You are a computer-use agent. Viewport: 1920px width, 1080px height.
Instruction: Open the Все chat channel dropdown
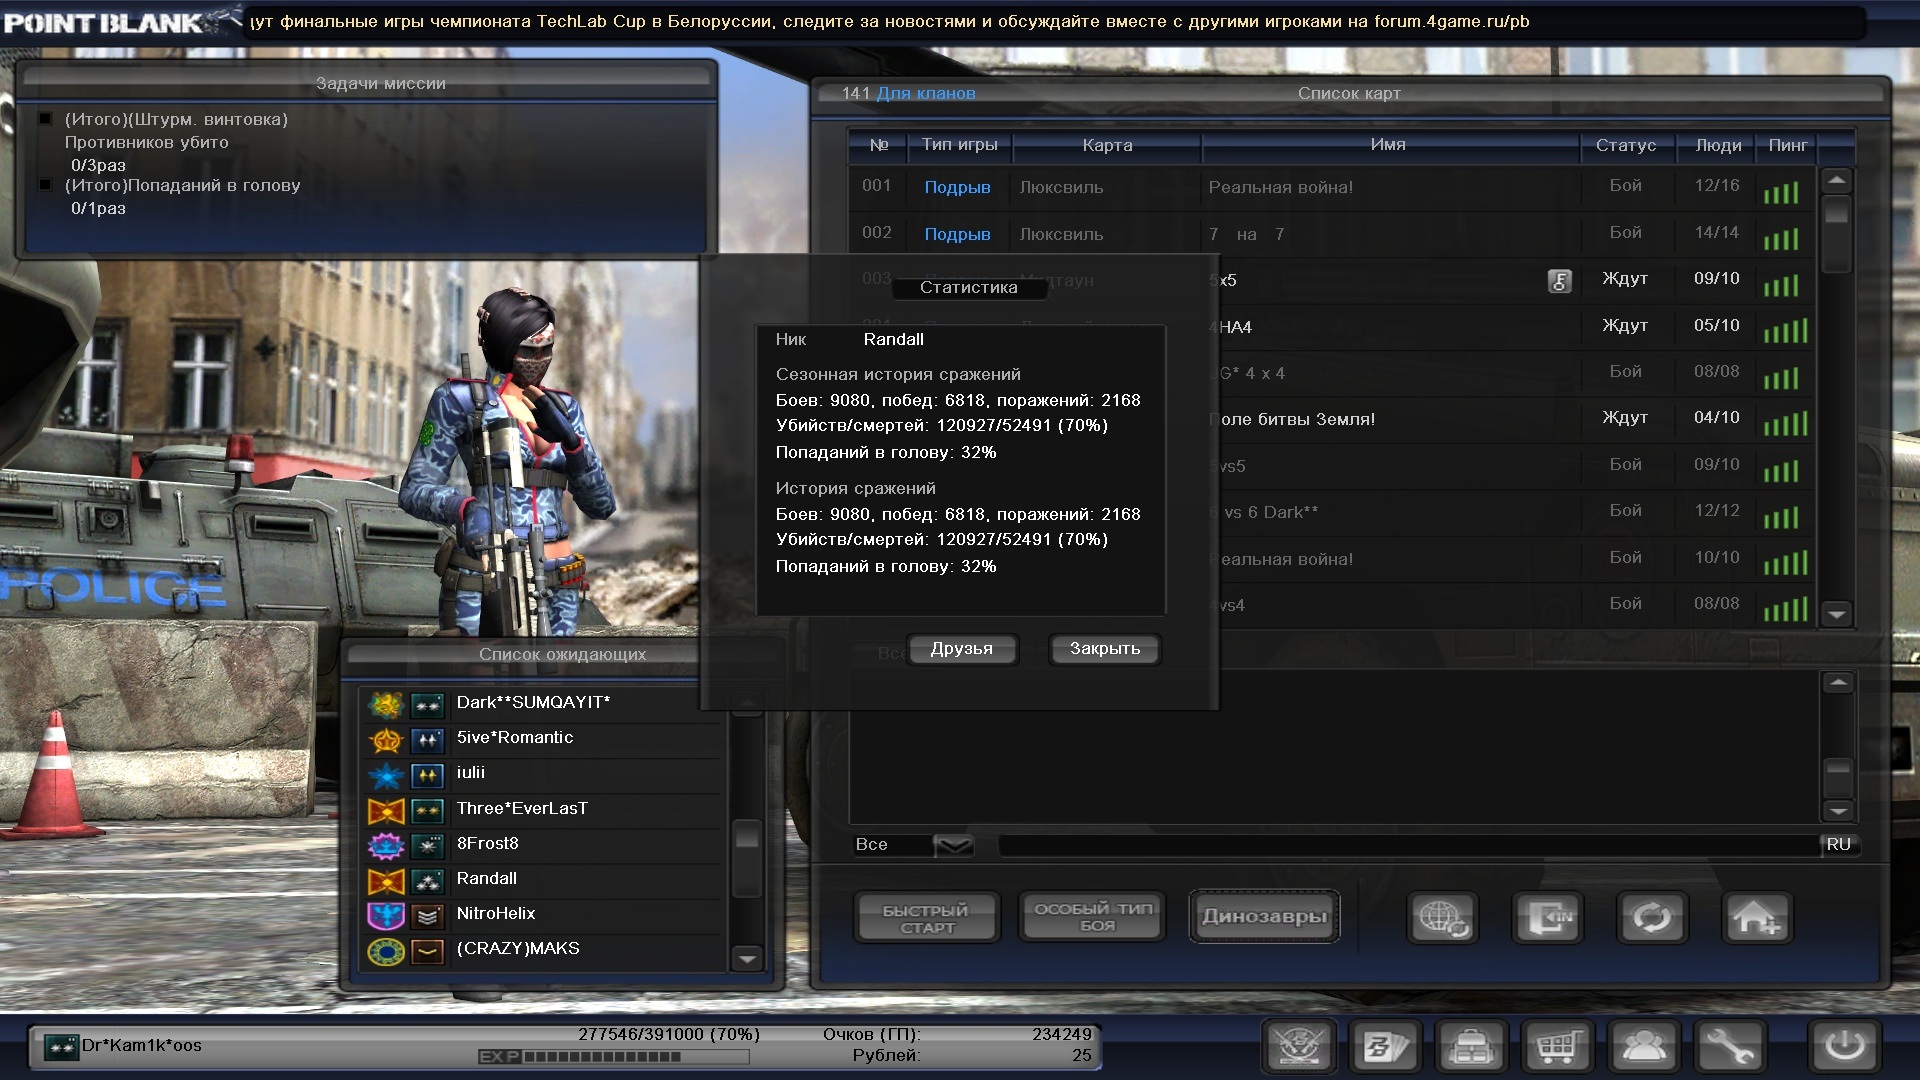tap(954, 846)
